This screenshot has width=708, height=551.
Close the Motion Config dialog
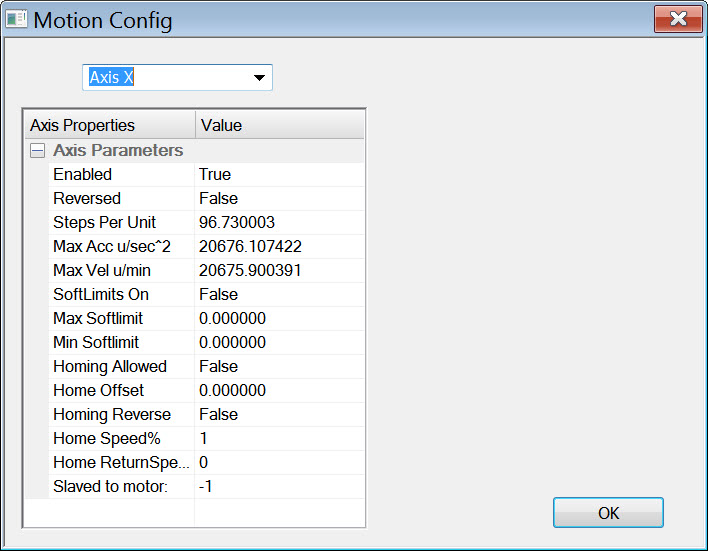click(x=678, y=19)
